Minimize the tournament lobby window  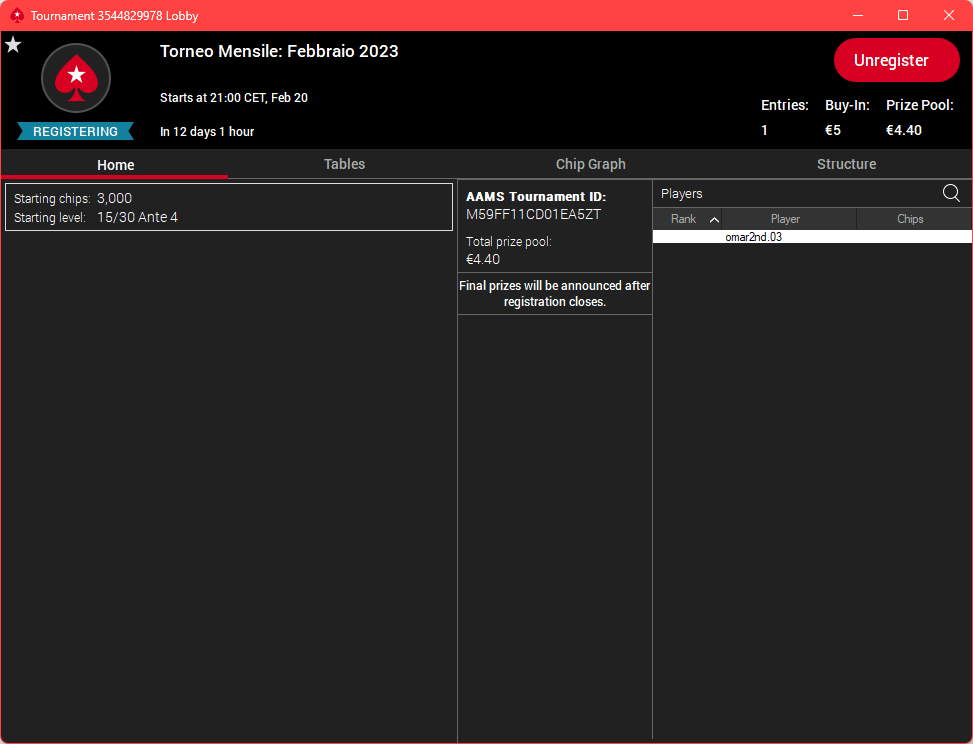pos(858,16)
